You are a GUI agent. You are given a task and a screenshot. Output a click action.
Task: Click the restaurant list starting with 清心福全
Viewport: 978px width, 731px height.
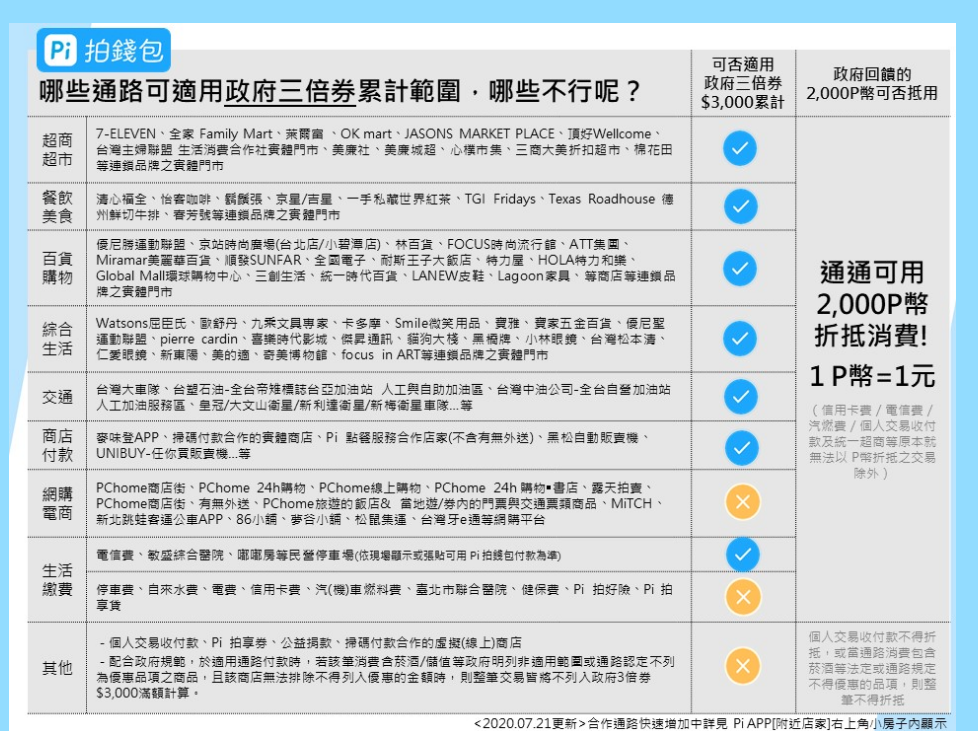tap(384, 207)
